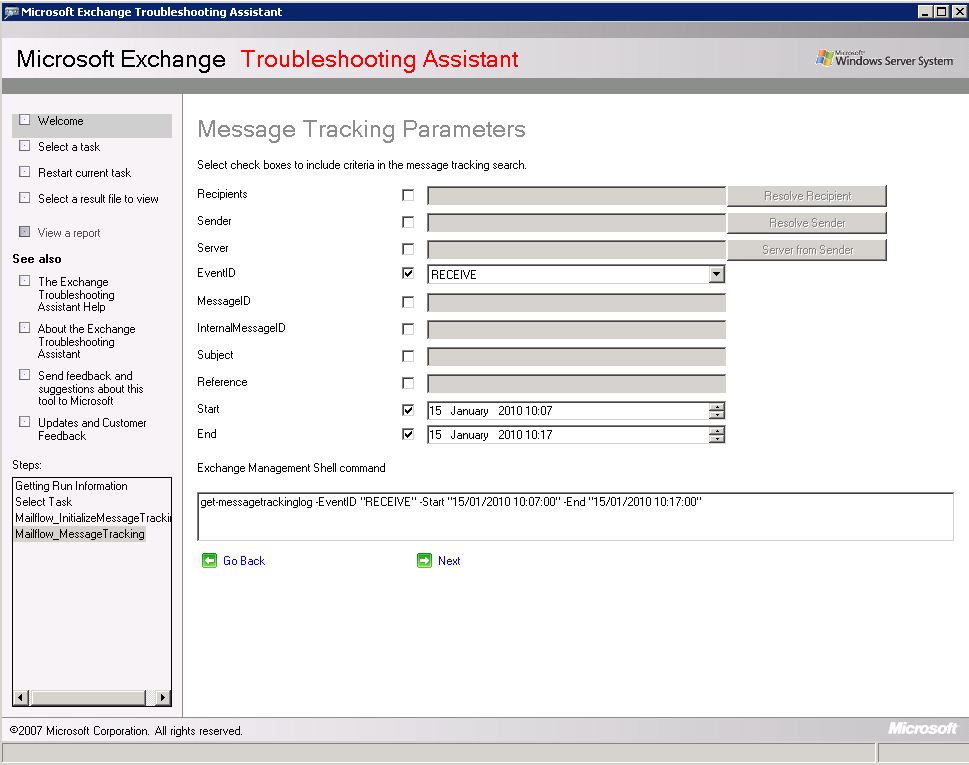Click the green Next arrow icon

pos(425,560)
